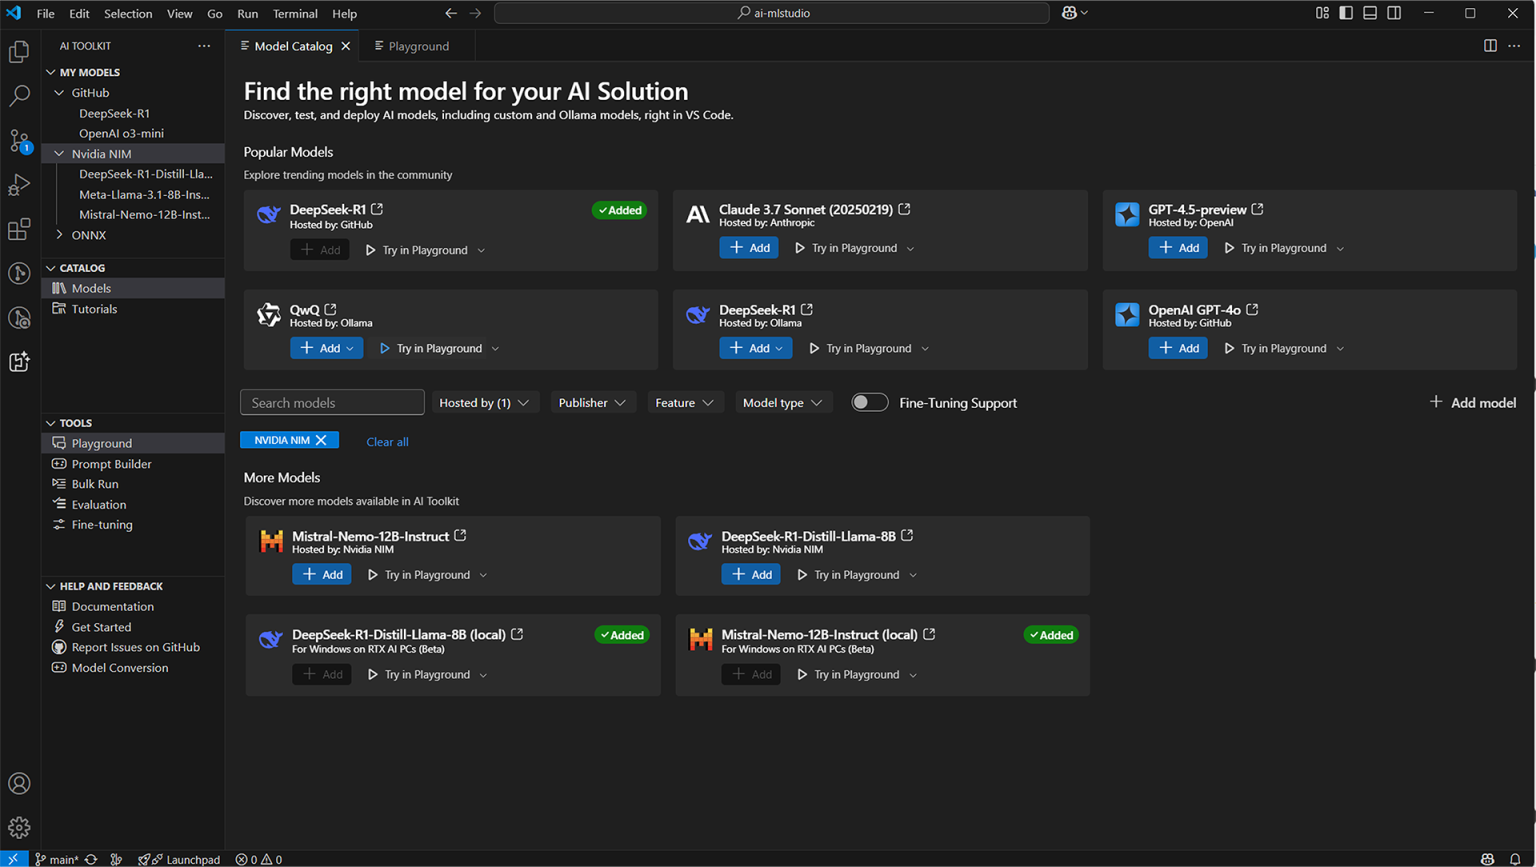Switch to the Playground tab
The image size is (1536, 867).
(412, 46)
